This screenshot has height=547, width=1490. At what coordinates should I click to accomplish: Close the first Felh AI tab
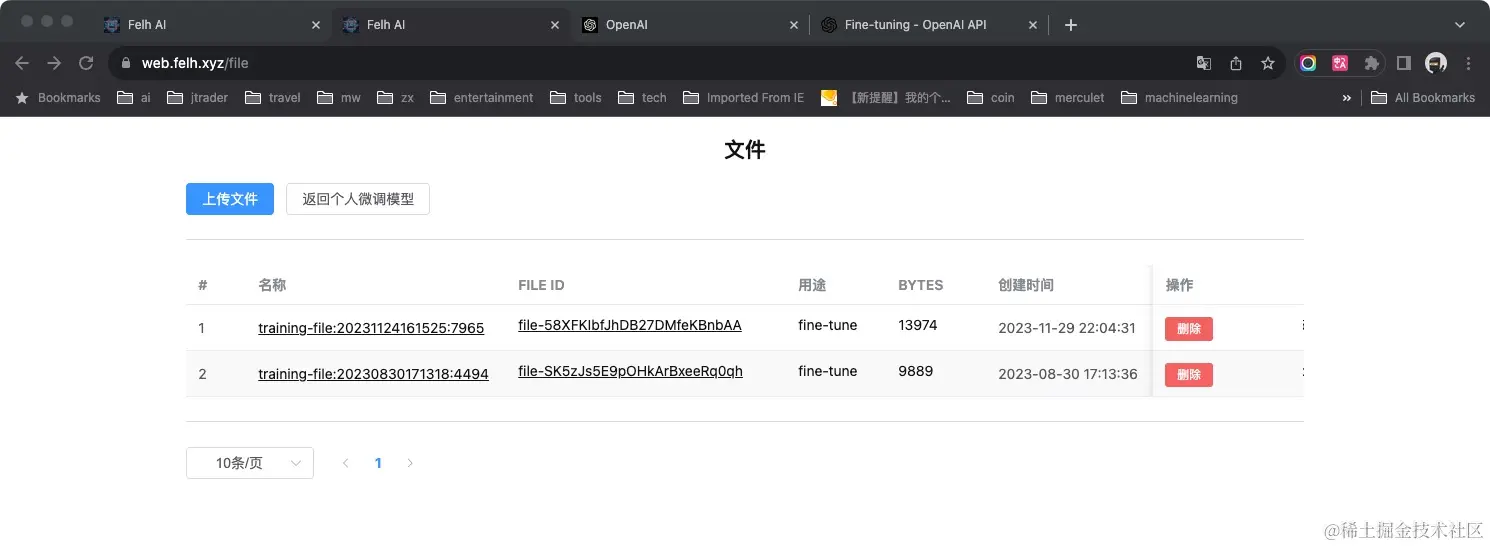(x=316, y=25)
